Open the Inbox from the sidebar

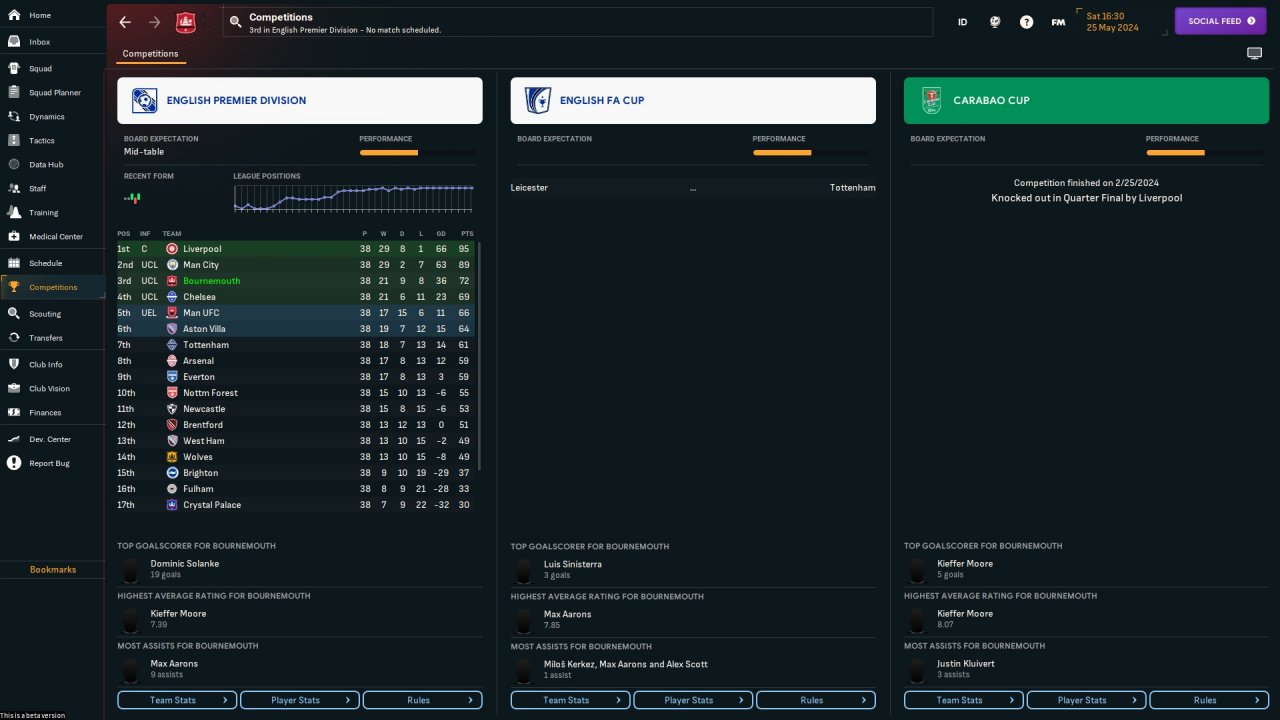click(40, 42)
